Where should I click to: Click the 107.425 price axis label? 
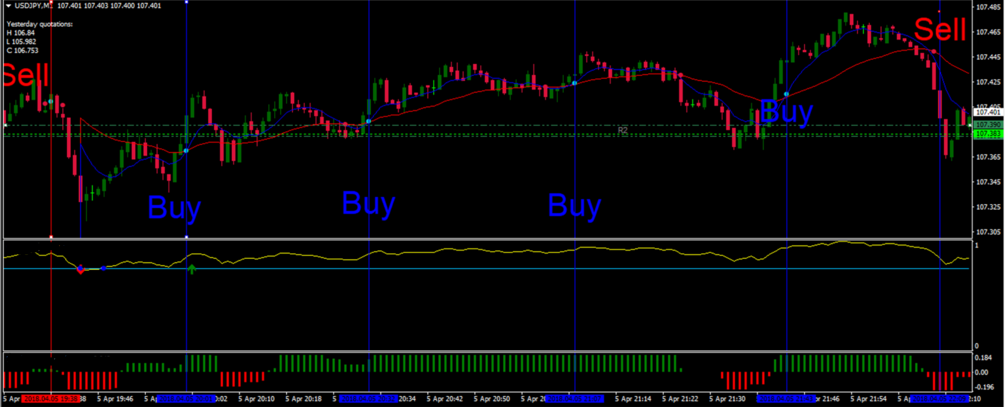[x=987, y=82]
